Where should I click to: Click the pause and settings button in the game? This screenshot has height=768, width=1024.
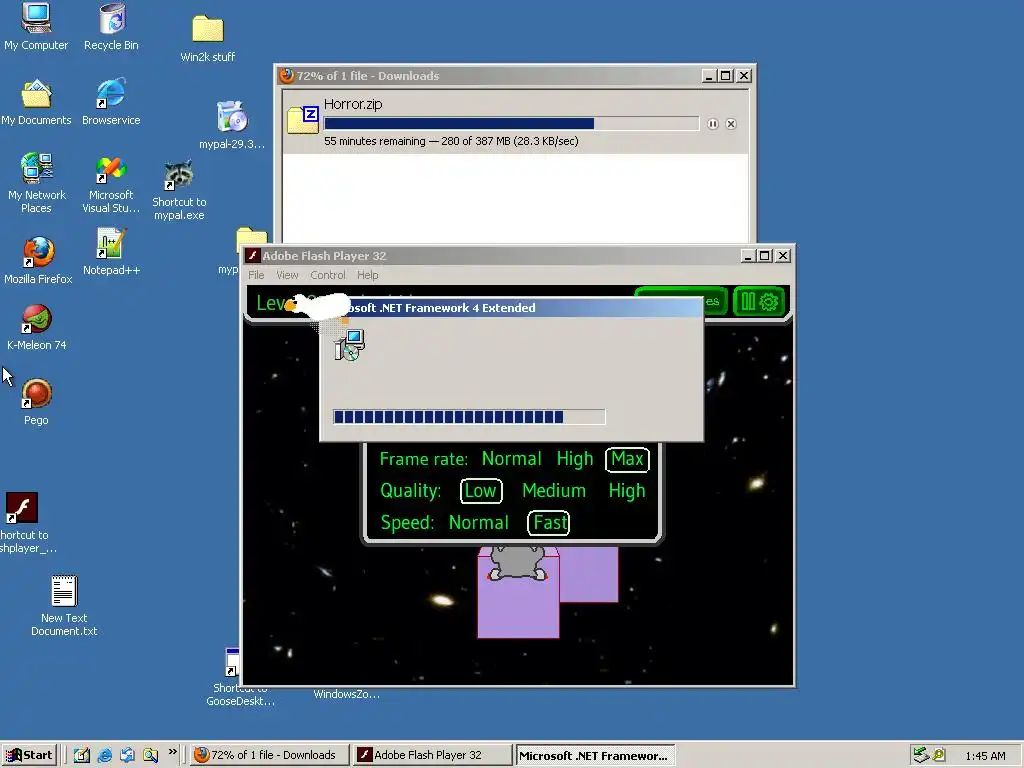click(x=758, y=302)
